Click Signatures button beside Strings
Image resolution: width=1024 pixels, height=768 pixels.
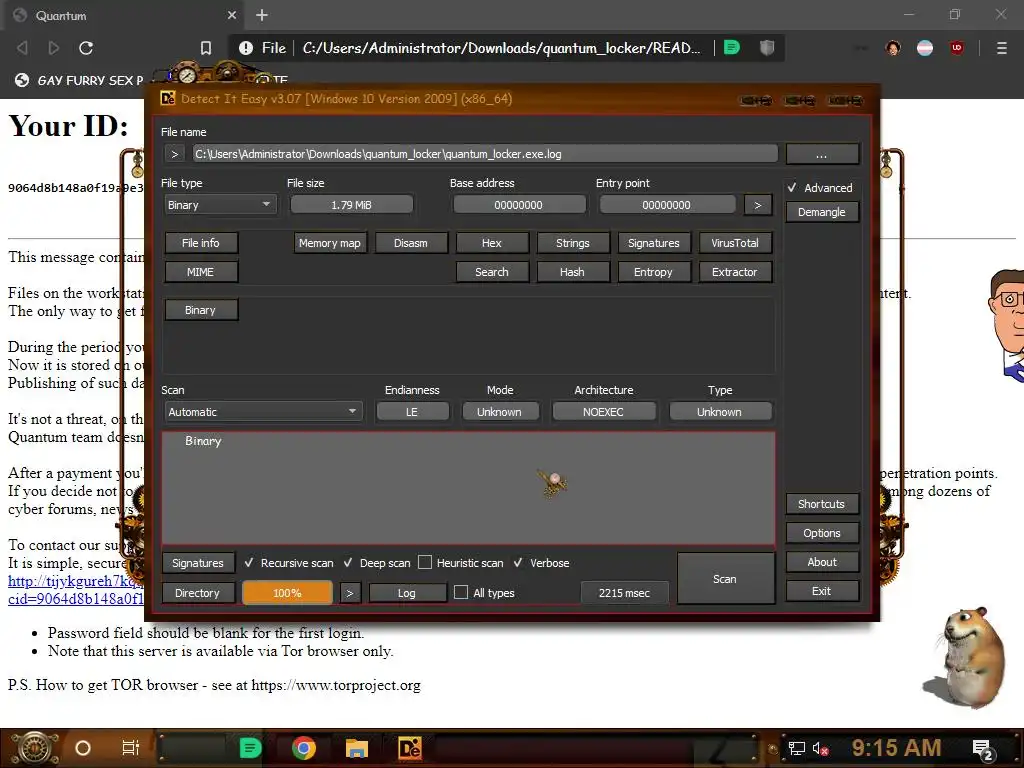pyautogui.click(x=654, y=243)
